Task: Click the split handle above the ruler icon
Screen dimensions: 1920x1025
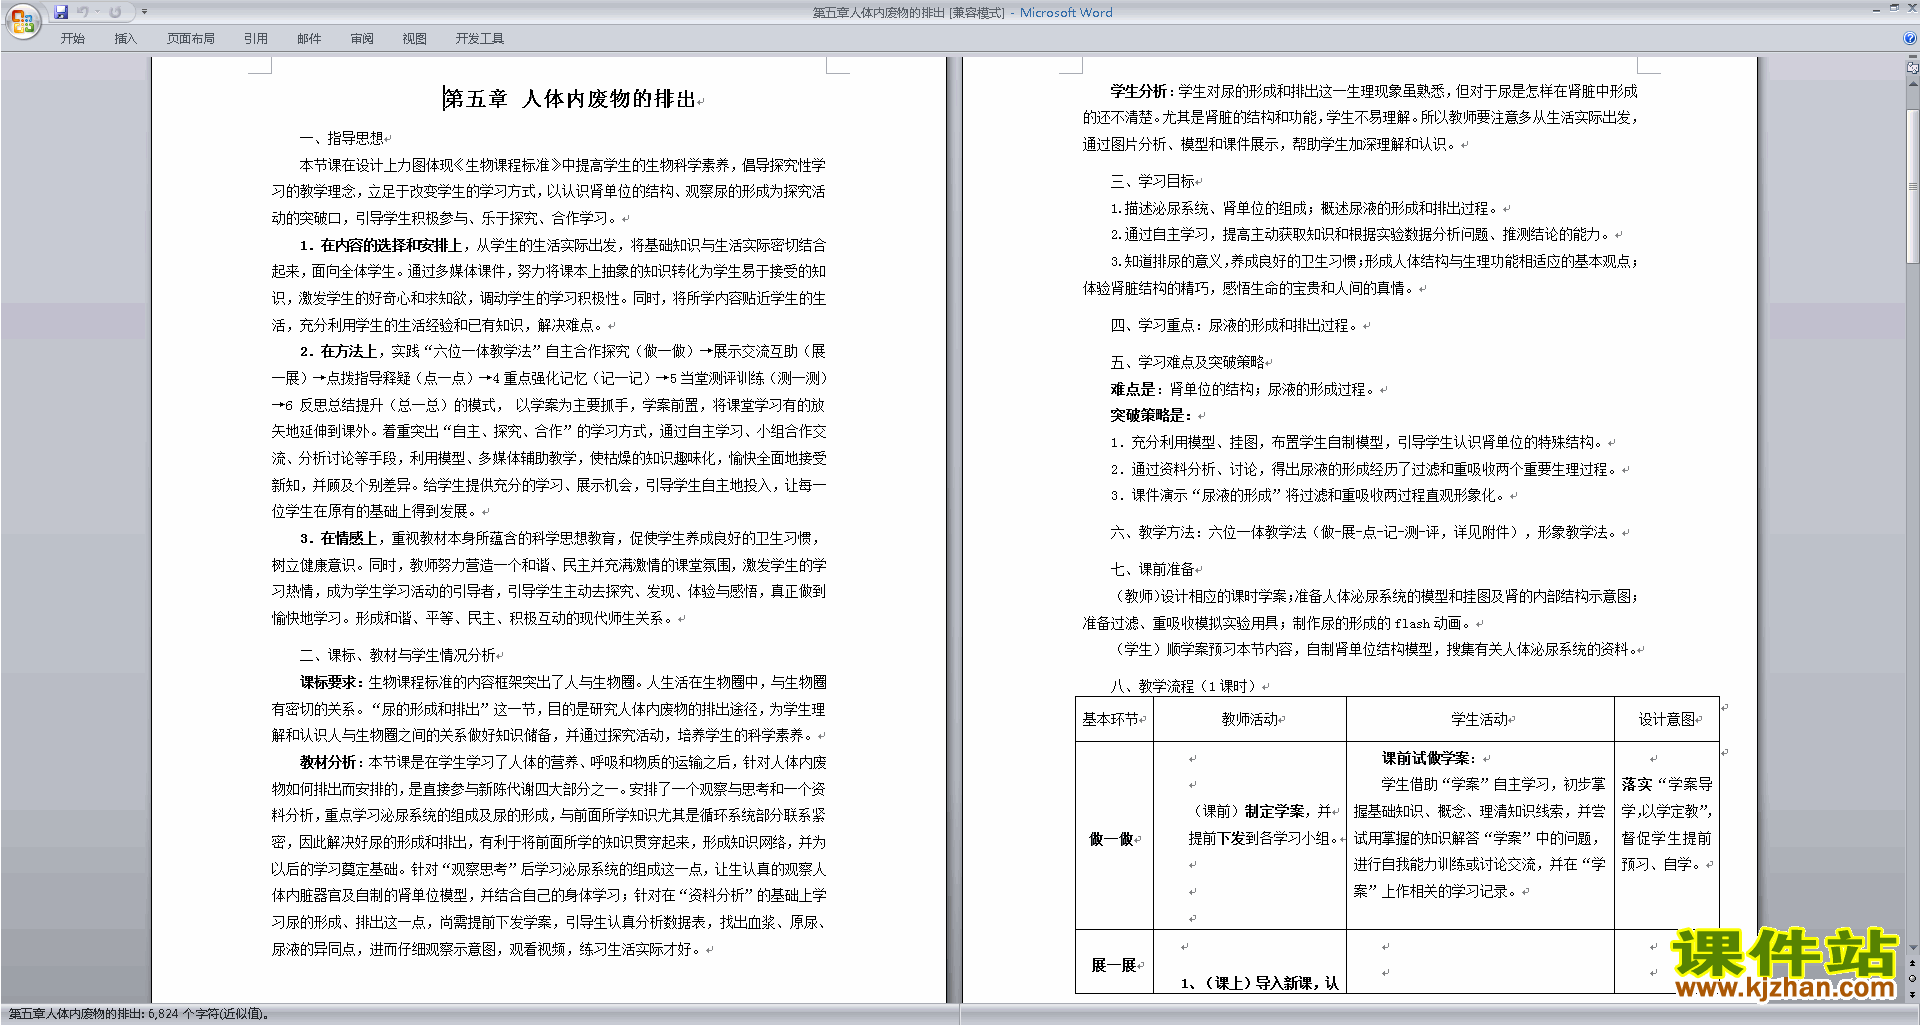Action: tap(1913, 59)
